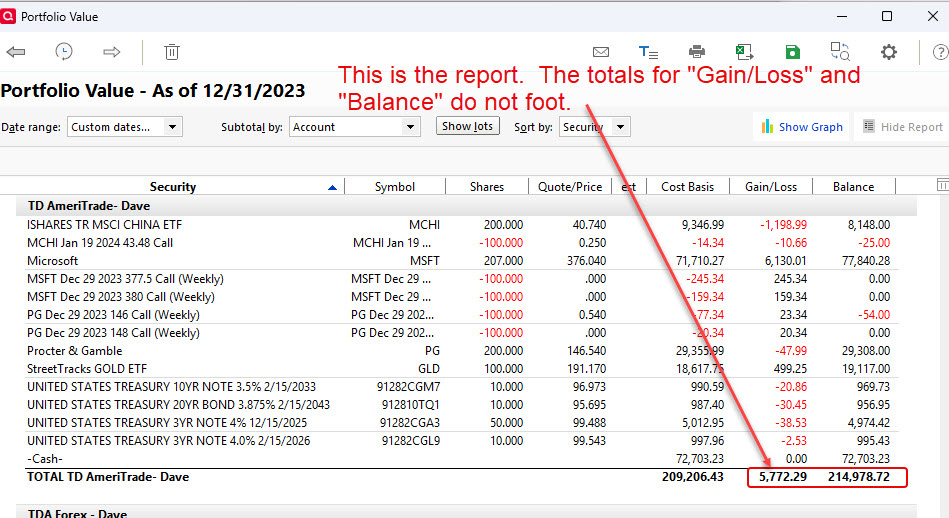
Task: Click the find and replace icon
Action: click(x=840, y=51)
